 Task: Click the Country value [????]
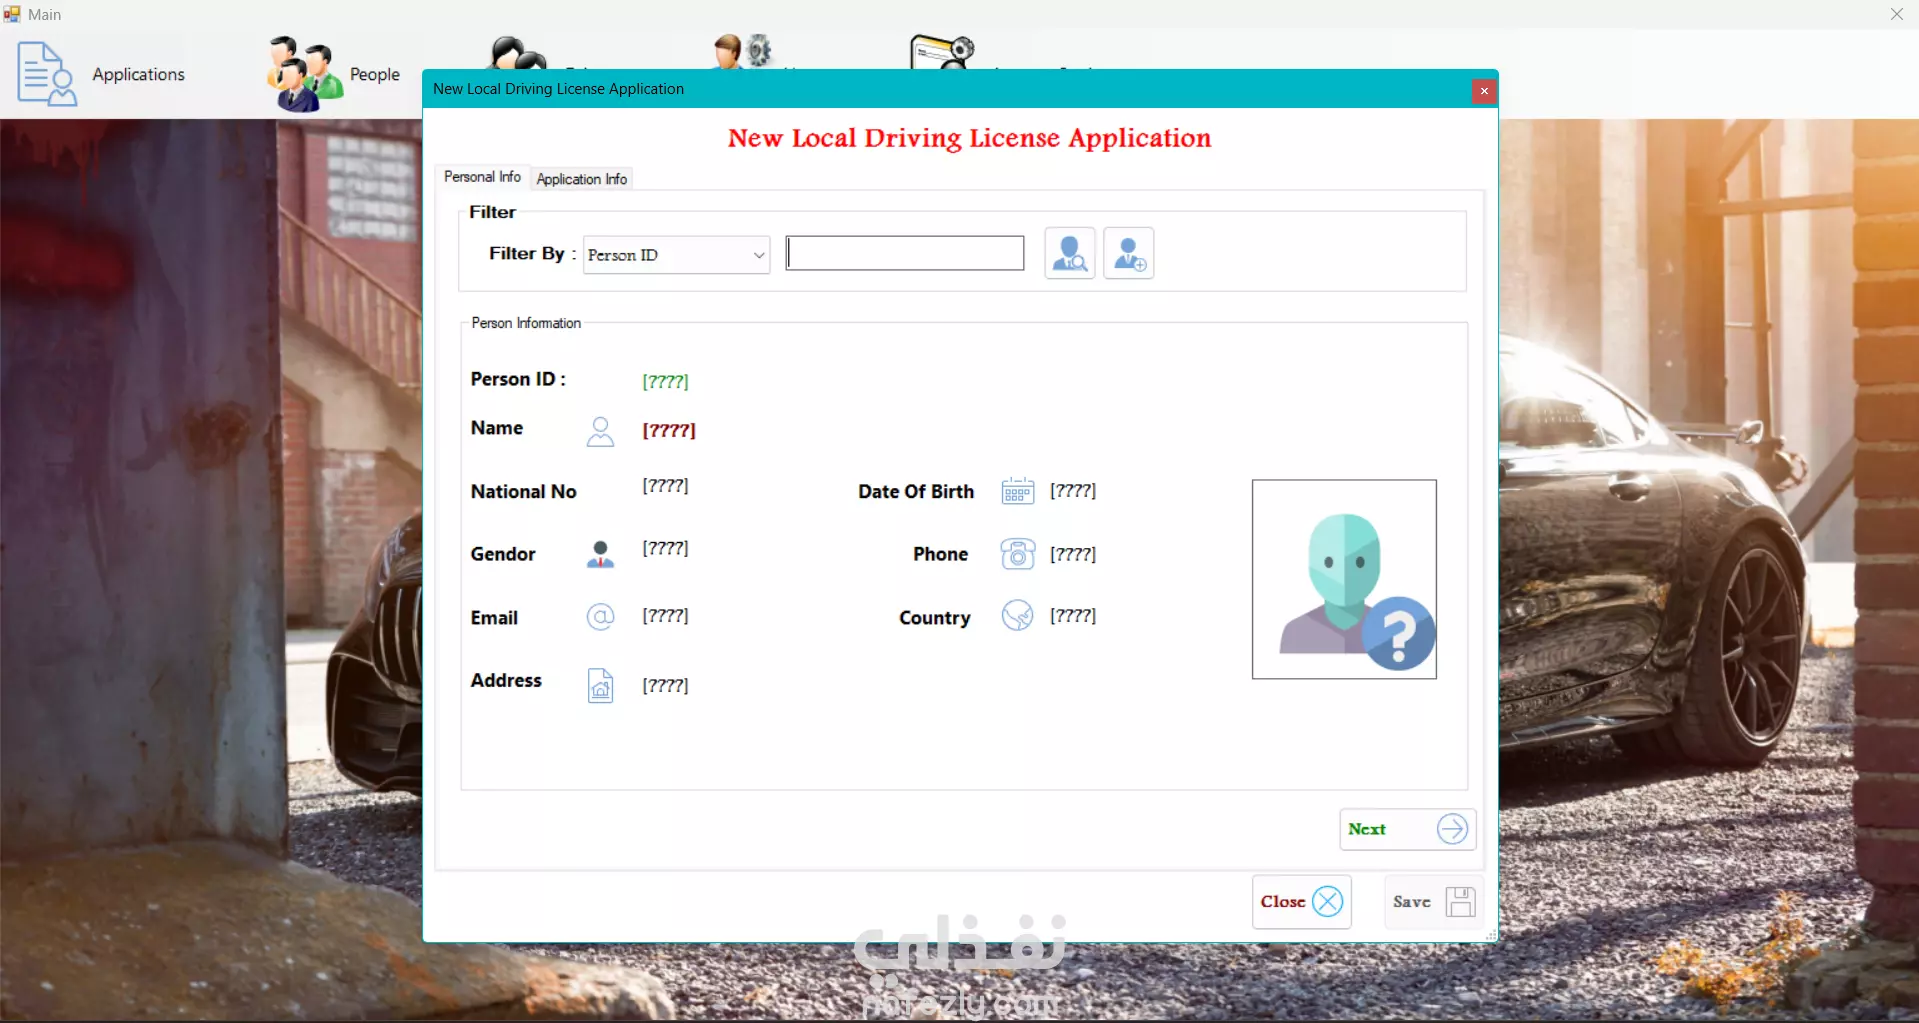1073,616
